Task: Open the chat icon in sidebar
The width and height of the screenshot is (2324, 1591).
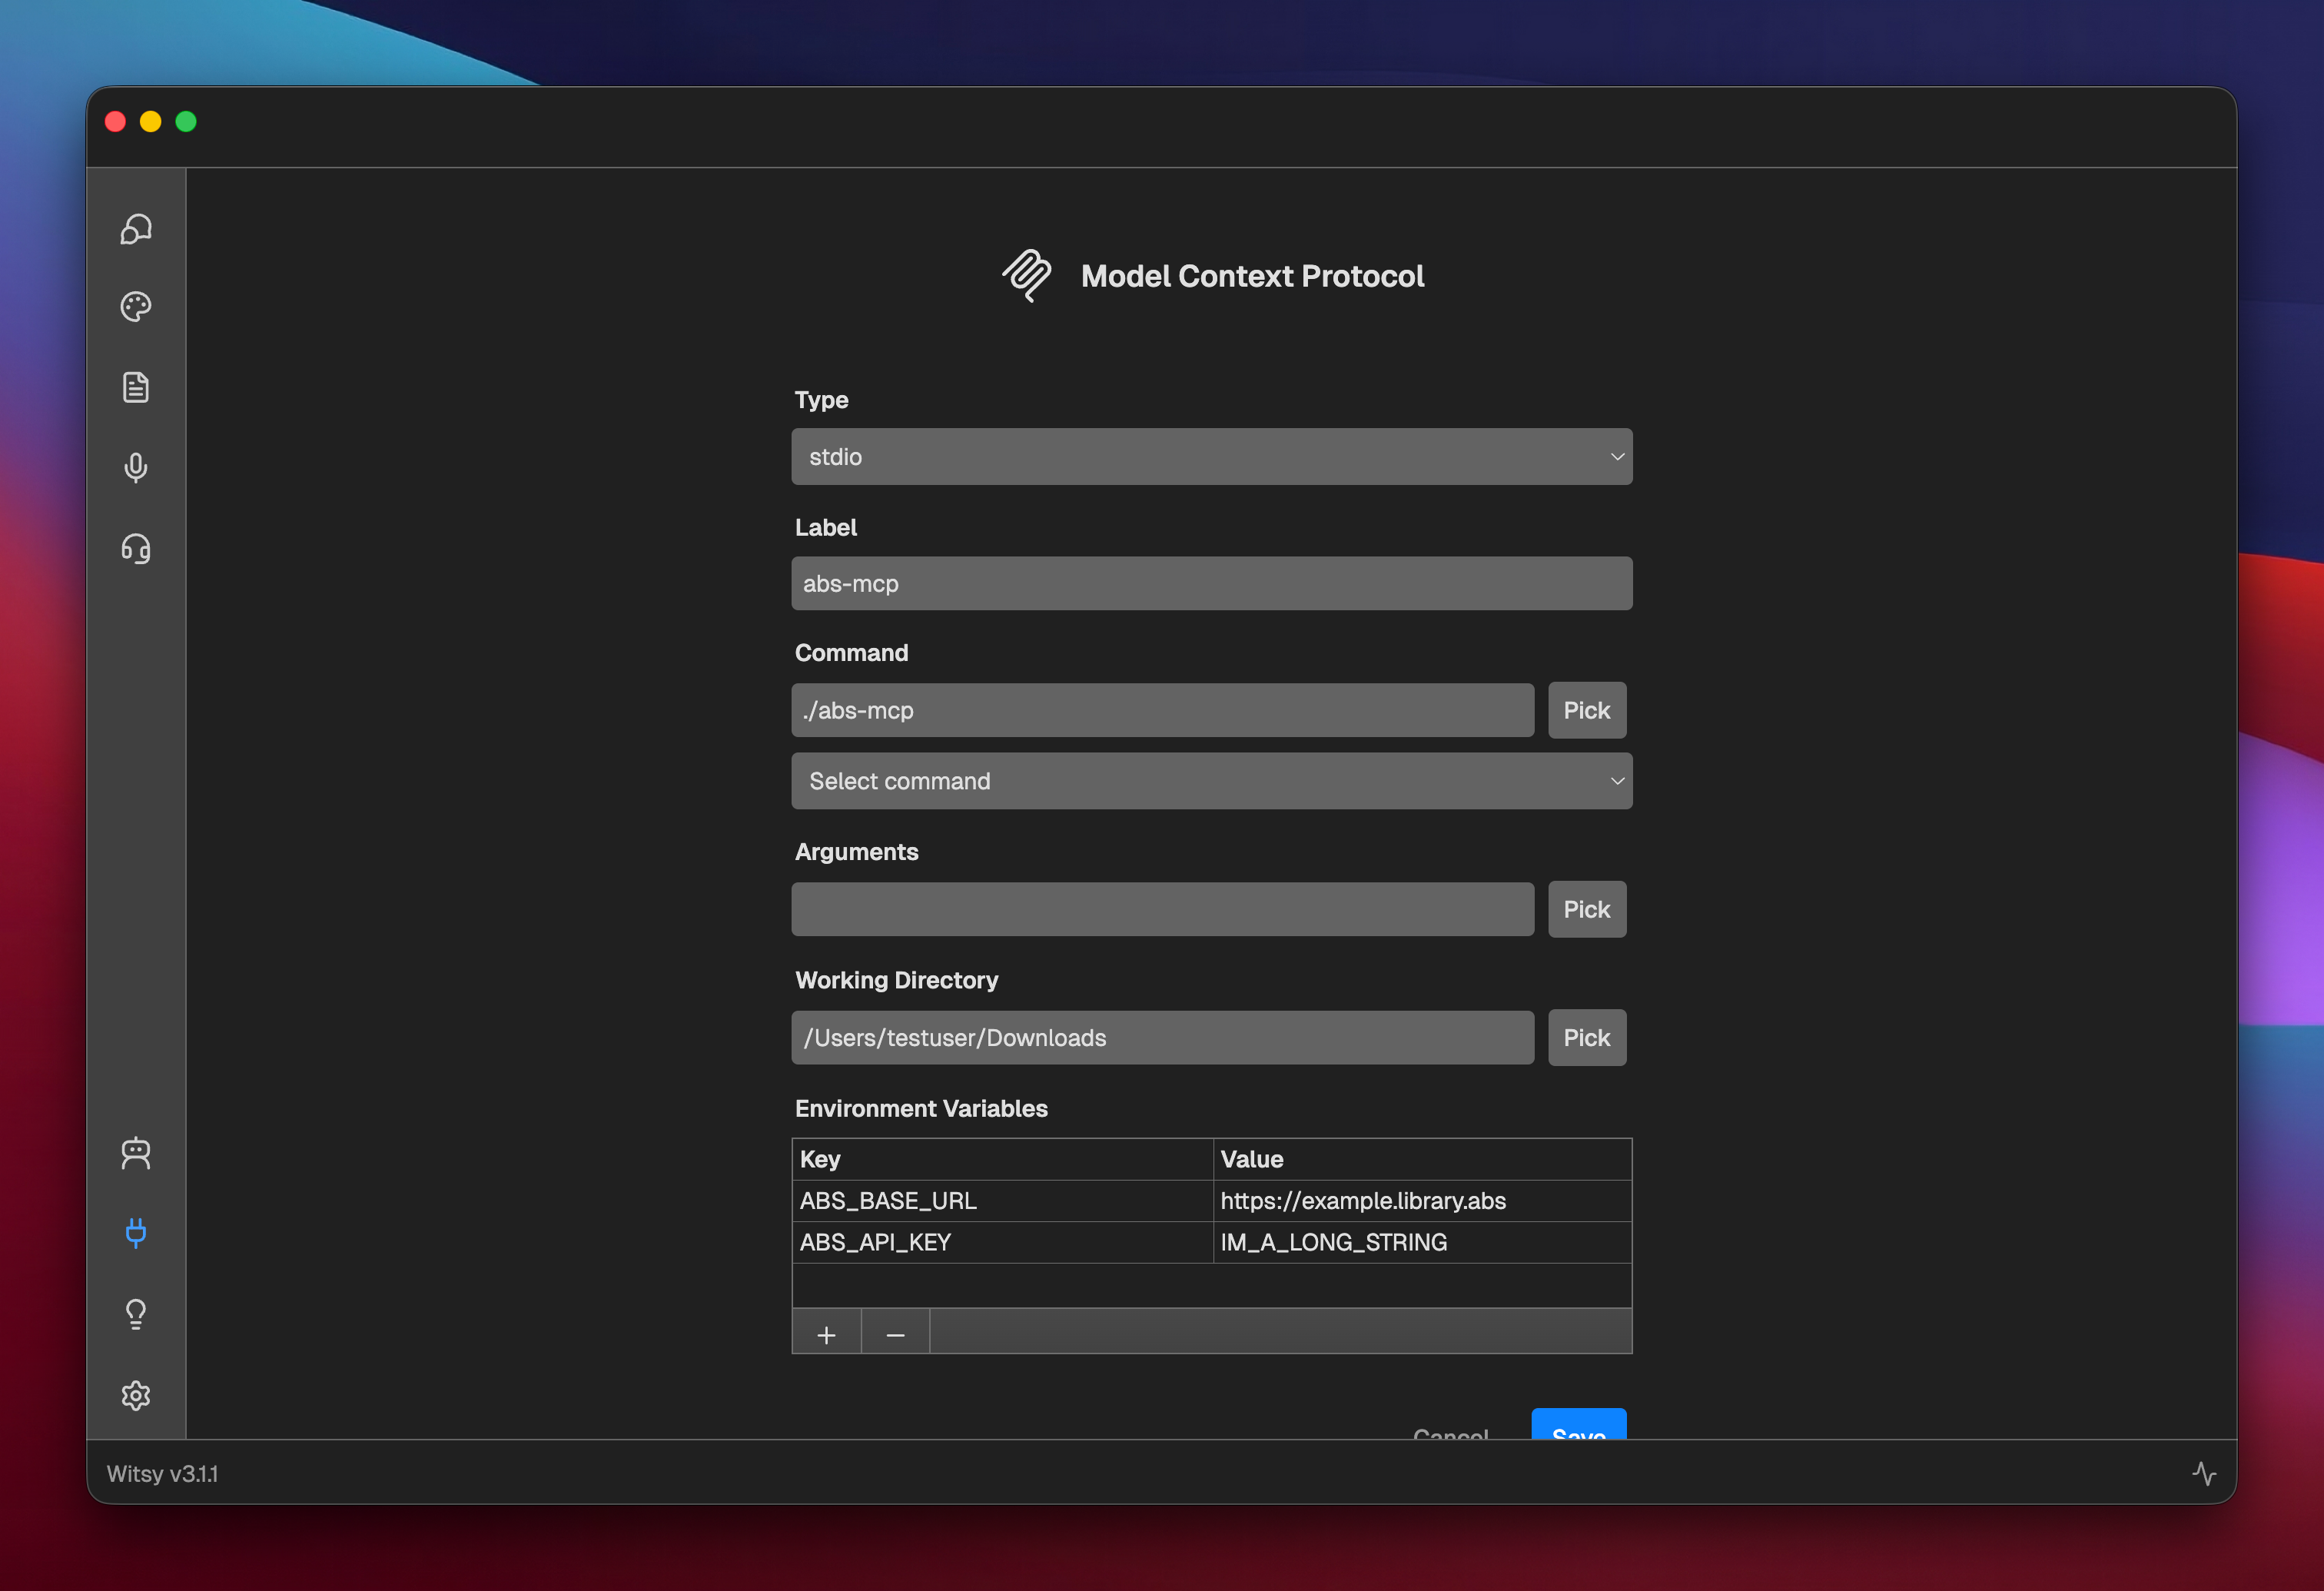Action: coord(136,229)
